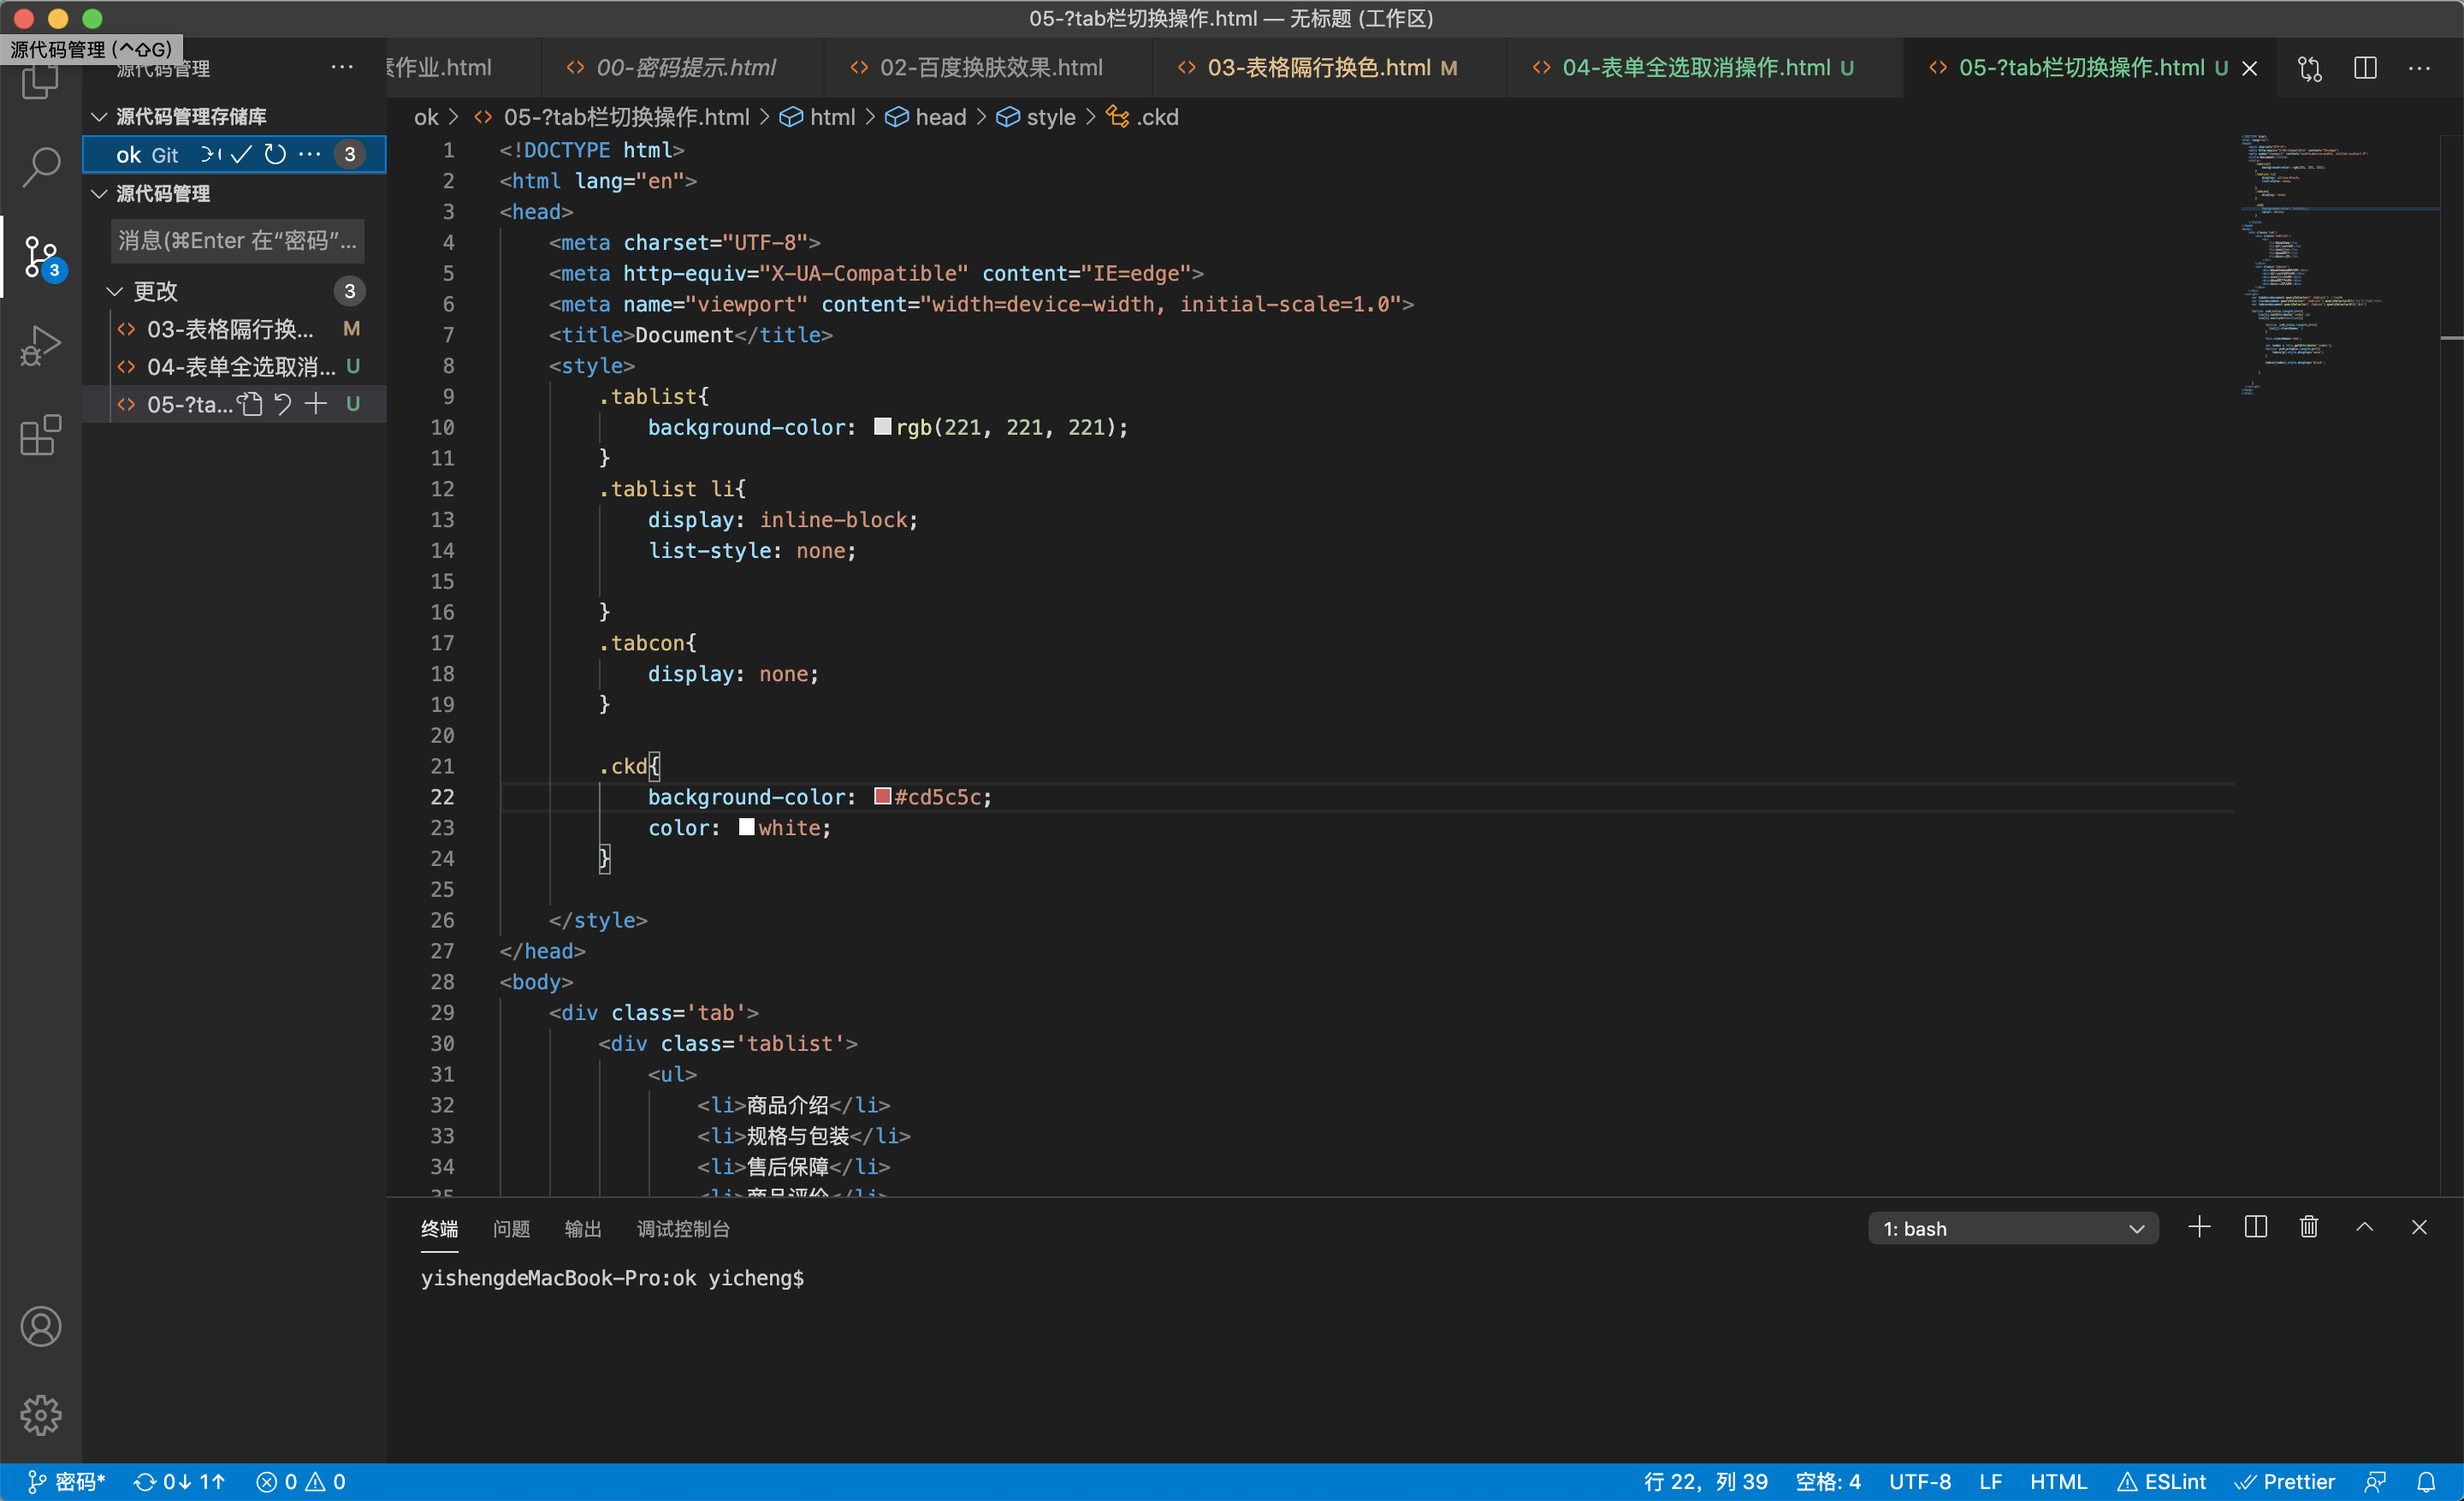Delete the terminal with trash icon
The width and height of the screenshot is (2464, 1501).
[2308, 1227]
